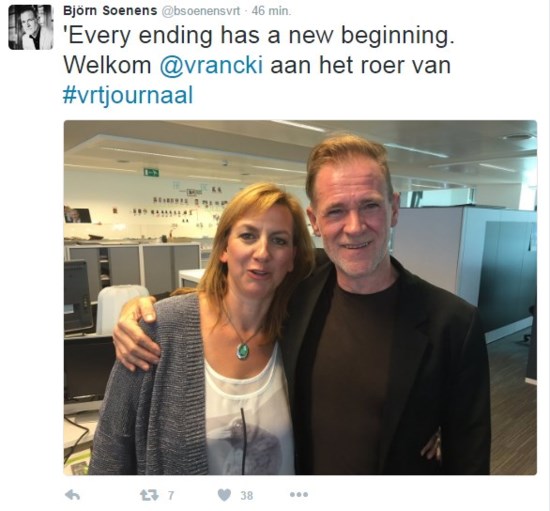The height and width of the screenshot is (511, 550).
Task: Open the #vrtjournaal hashtag search
Action: [x=128, y=95]
